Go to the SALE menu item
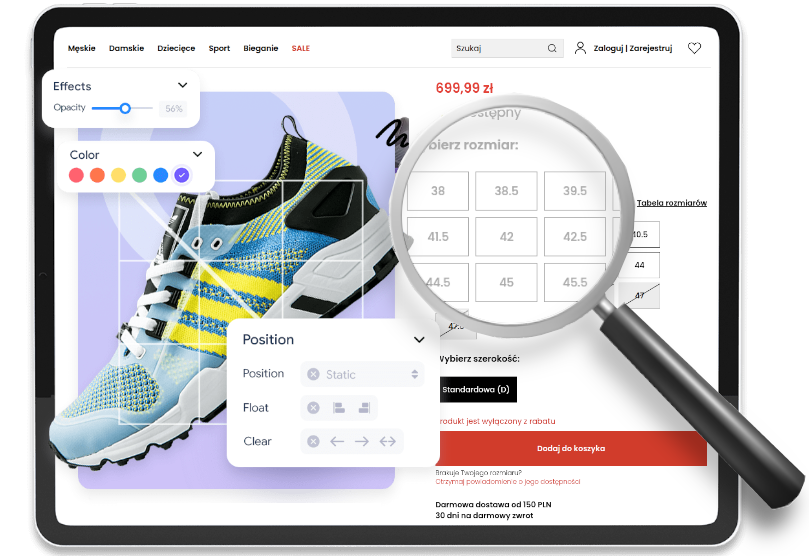 [301, 48]
